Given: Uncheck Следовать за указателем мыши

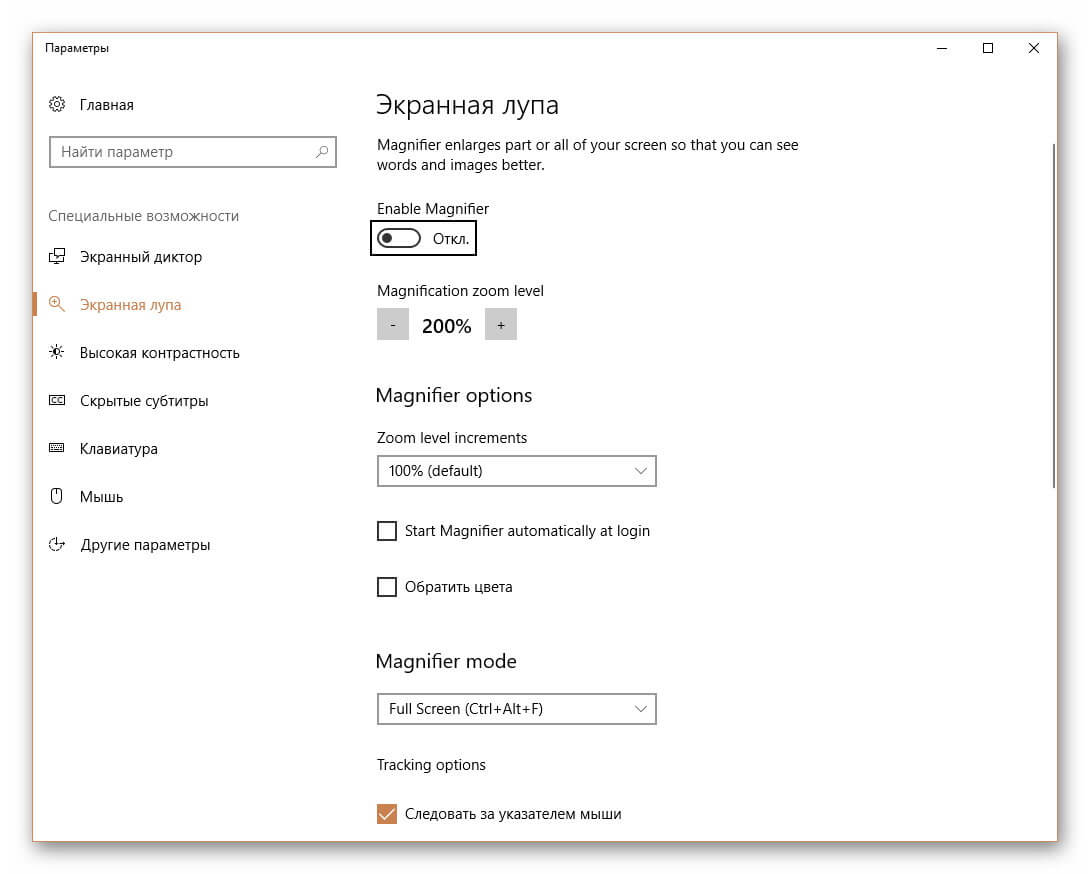Looking at the screenshot, I should [387, 814].
